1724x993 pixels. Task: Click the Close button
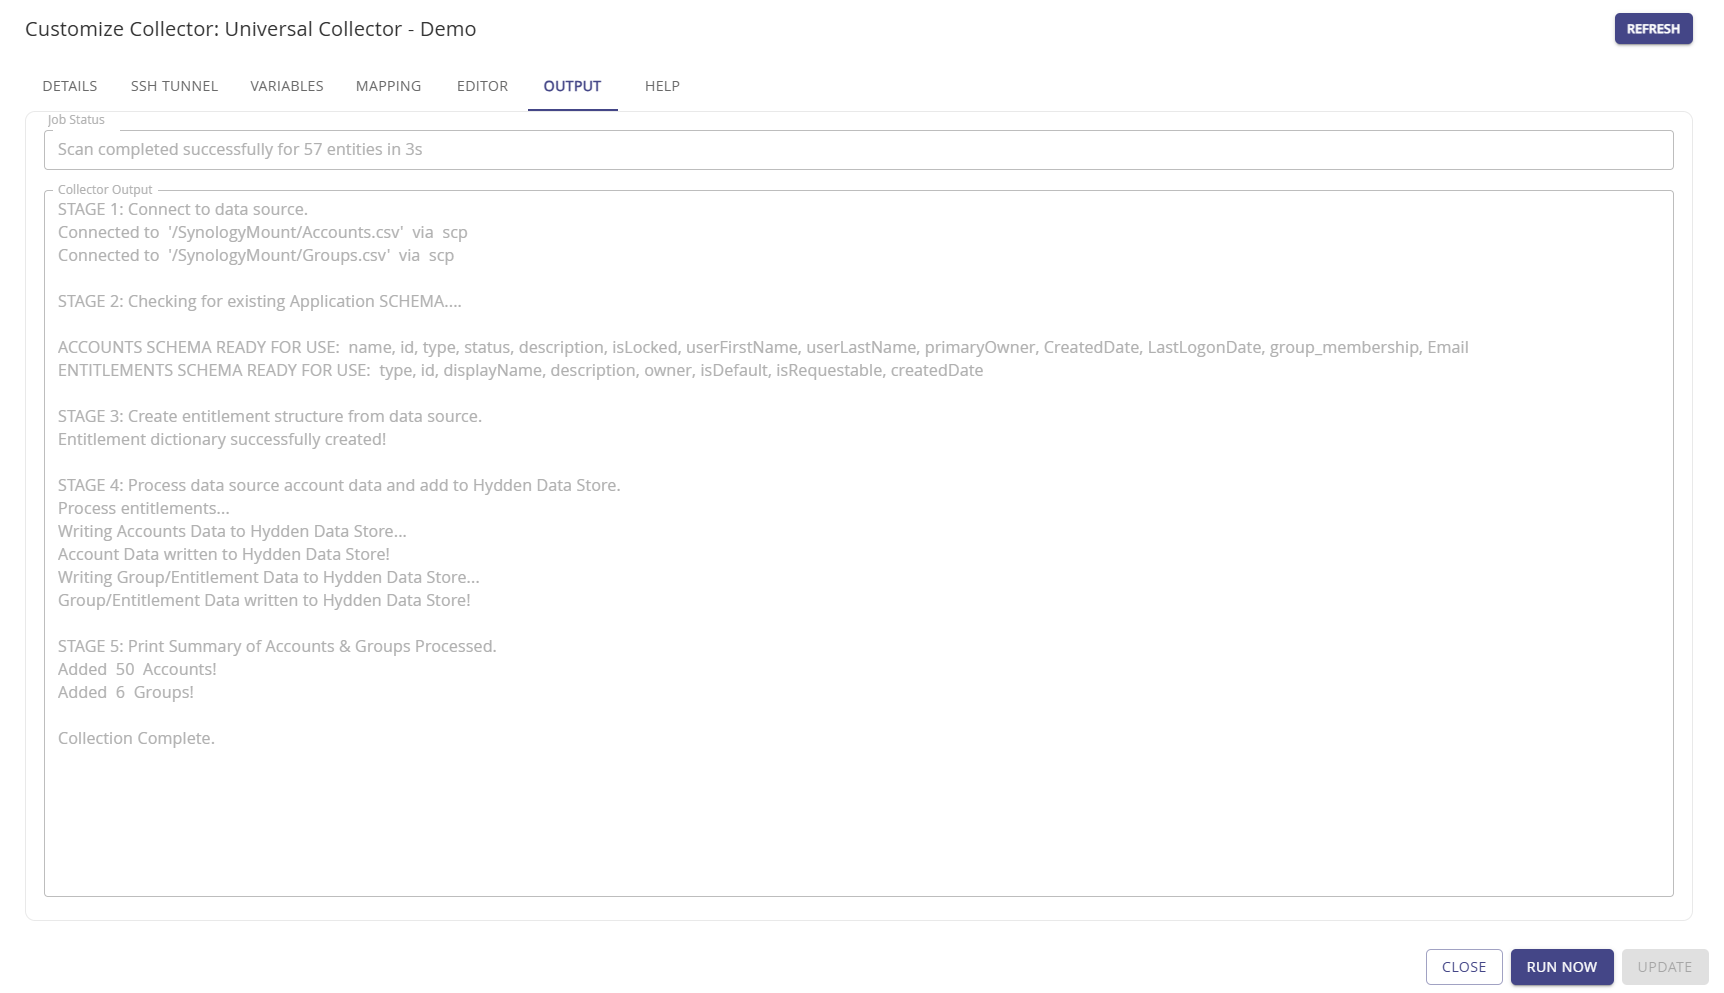1463,967
